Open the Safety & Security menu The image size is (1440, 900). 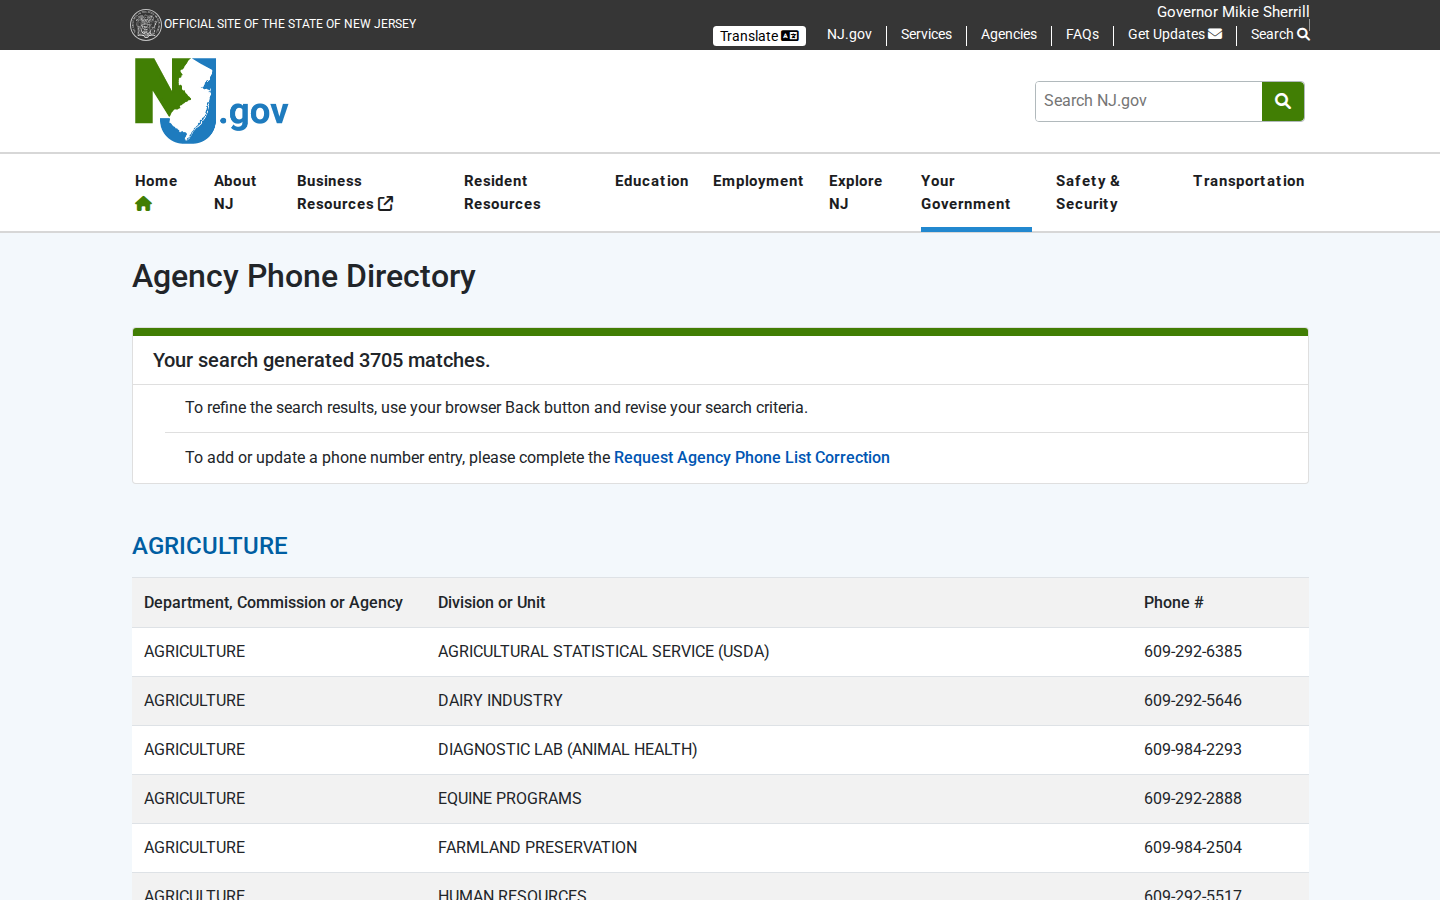[1088, 192]
